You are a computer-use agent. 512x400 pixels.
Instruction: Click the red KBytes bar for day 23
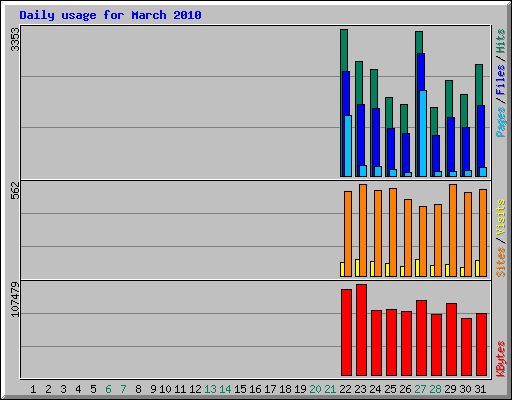point(361,330)
